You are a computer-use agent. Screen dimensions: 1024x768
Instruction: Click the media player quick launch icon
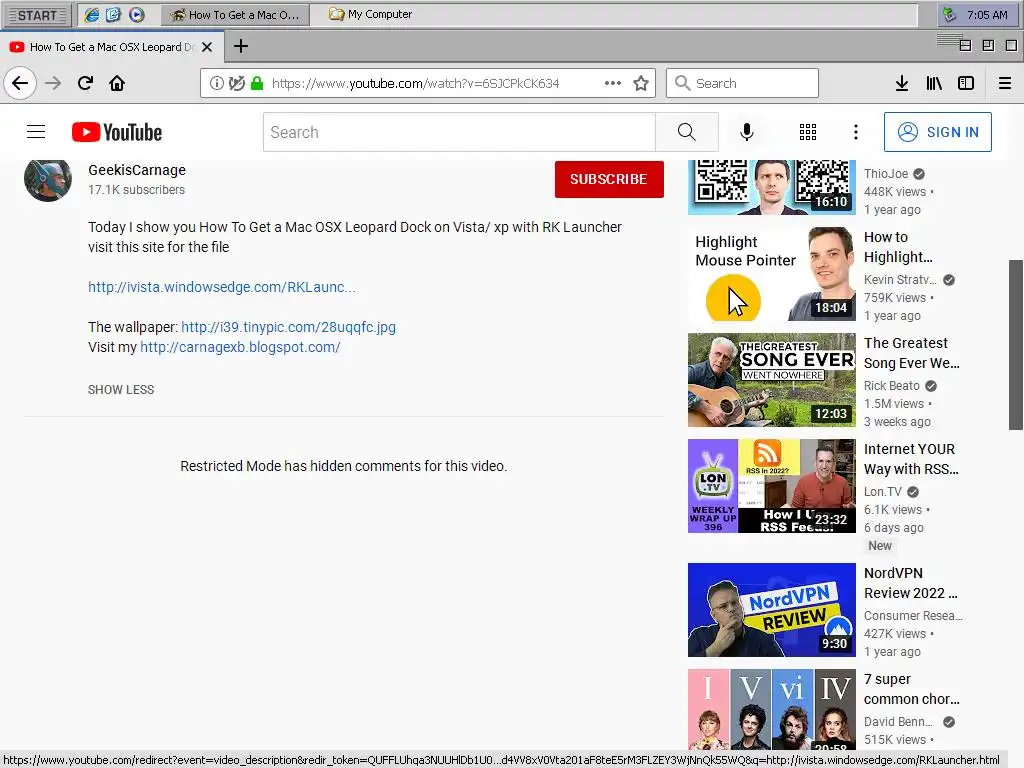[x=136, y=14]
